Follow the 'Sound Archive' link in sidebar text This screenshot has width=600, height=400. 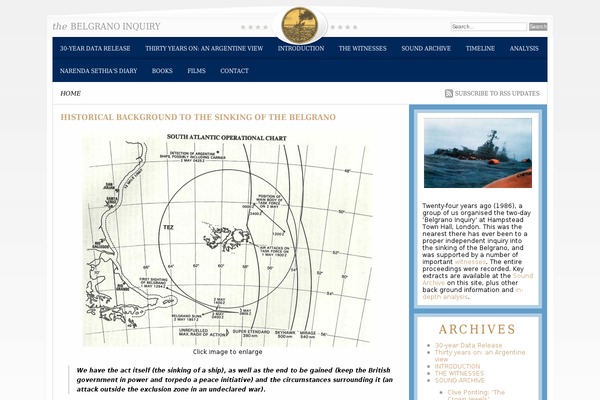(478, 279)
